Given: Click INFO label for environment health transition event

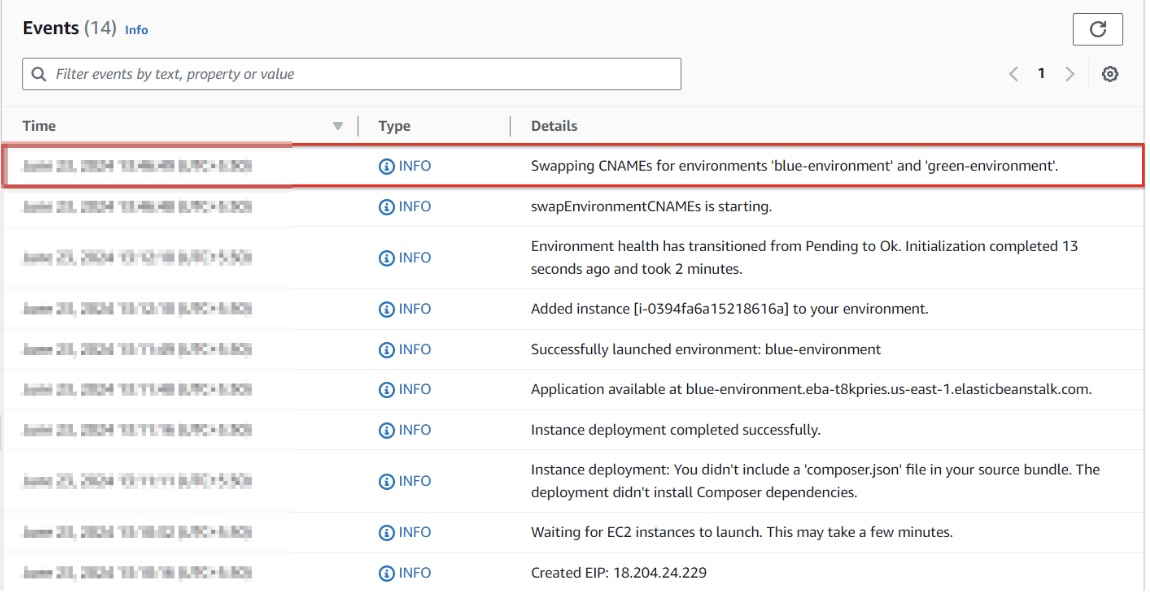Looking at the screenshot, I should (415, 258).
